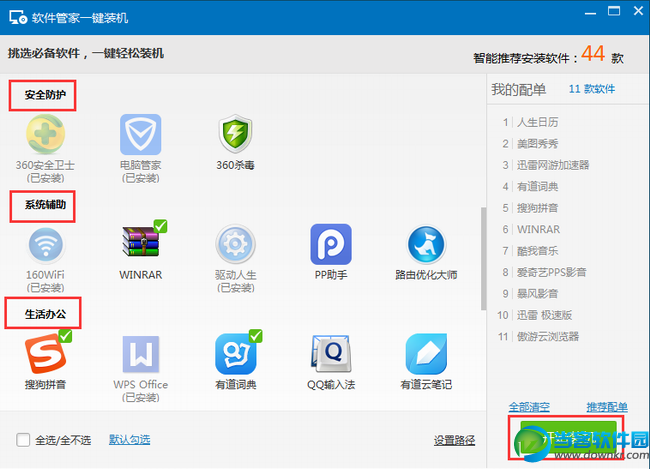
Task: Click the WINRAR books icon
Action: coord(141,241)
